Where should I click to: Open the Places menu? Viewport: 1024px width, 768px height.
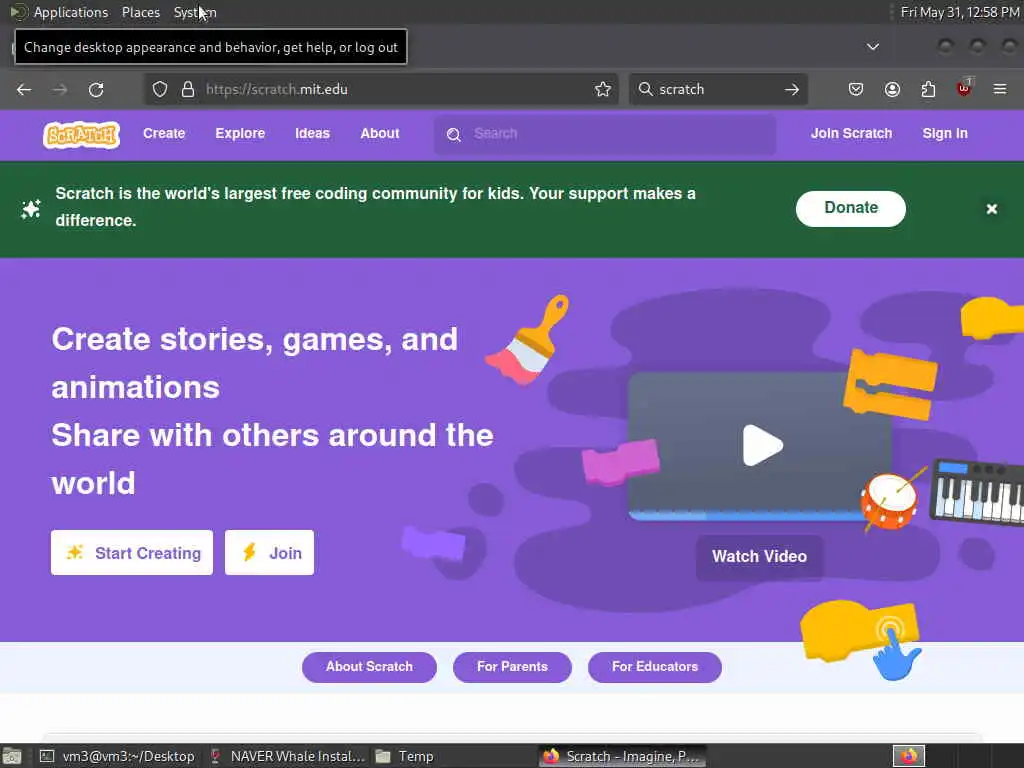tap(140, 12)
